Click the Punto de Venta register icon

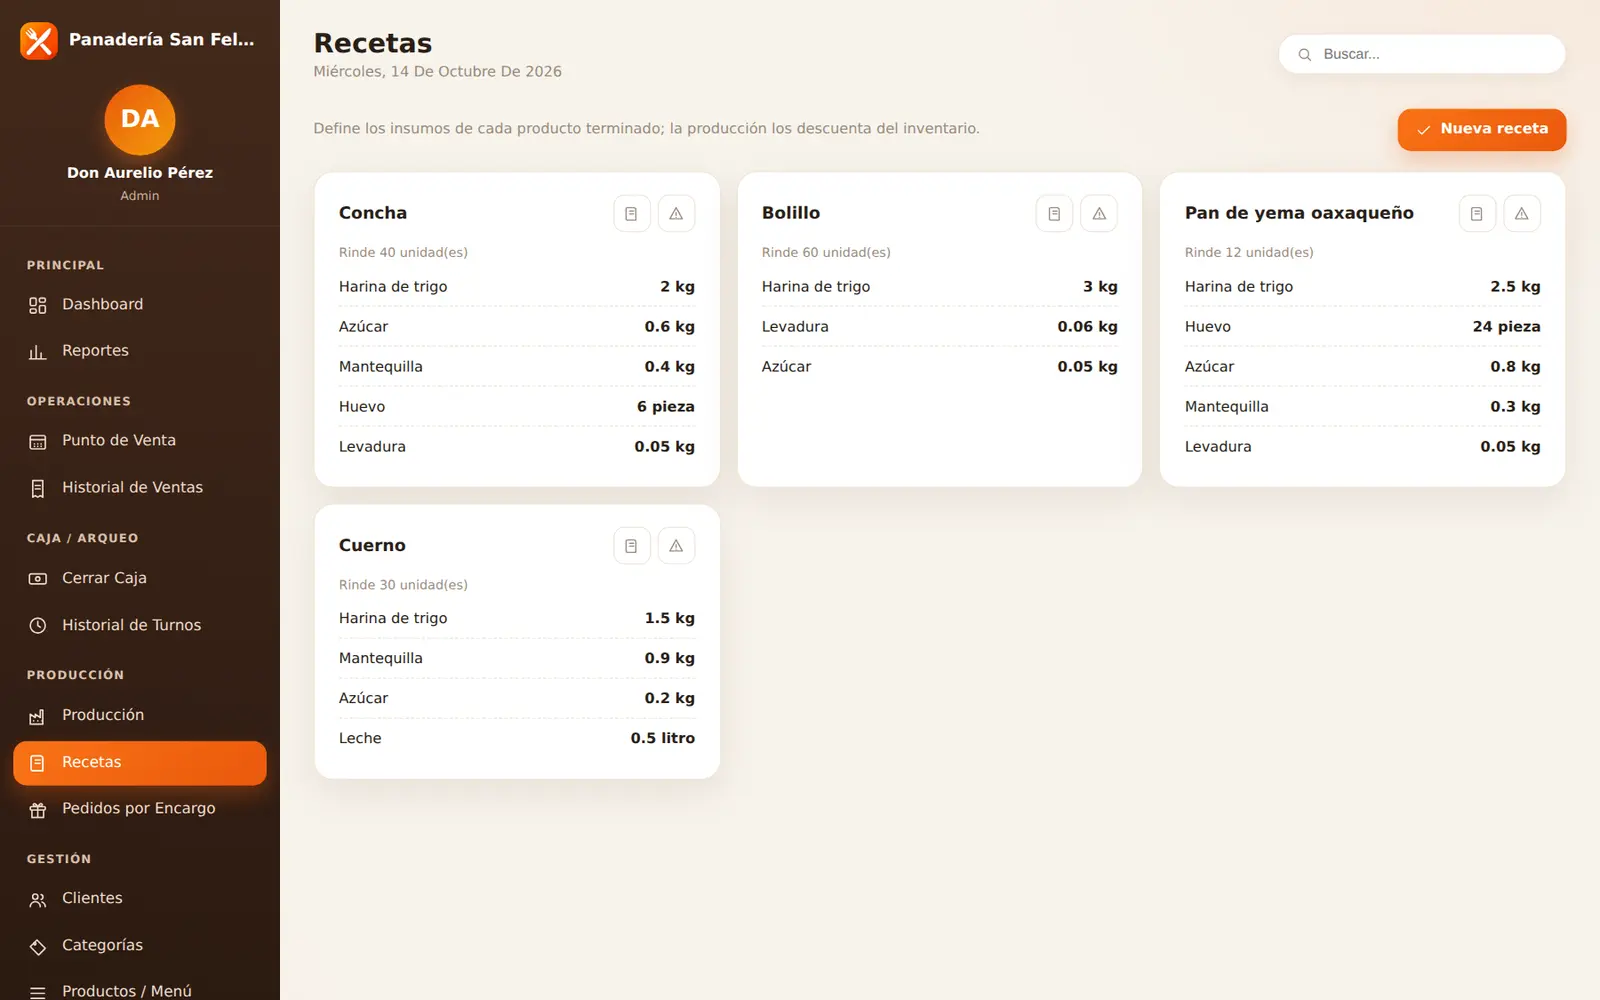tap(38, 441)
